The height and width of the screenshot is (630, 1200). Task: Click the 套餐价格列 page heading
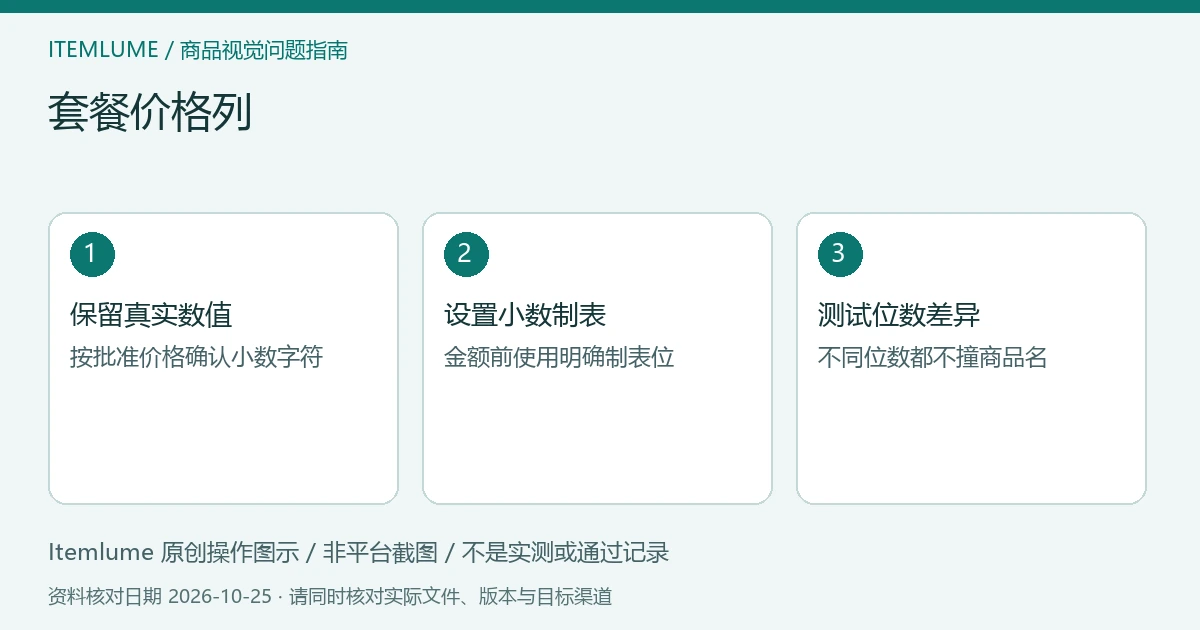(x=150, y=112)
